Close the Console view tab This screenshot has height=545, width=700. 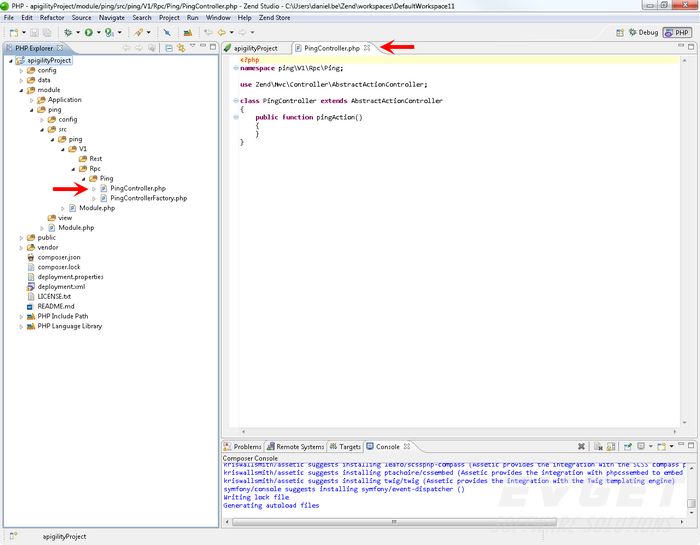click(x=407, y=446)
